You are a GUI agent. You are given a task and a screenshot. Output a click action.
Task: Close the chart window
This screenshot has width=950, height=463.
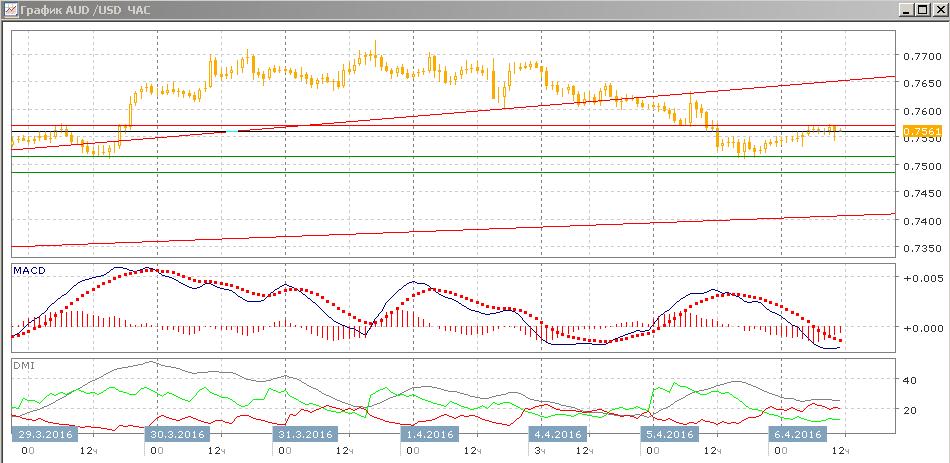coord(938,10)
